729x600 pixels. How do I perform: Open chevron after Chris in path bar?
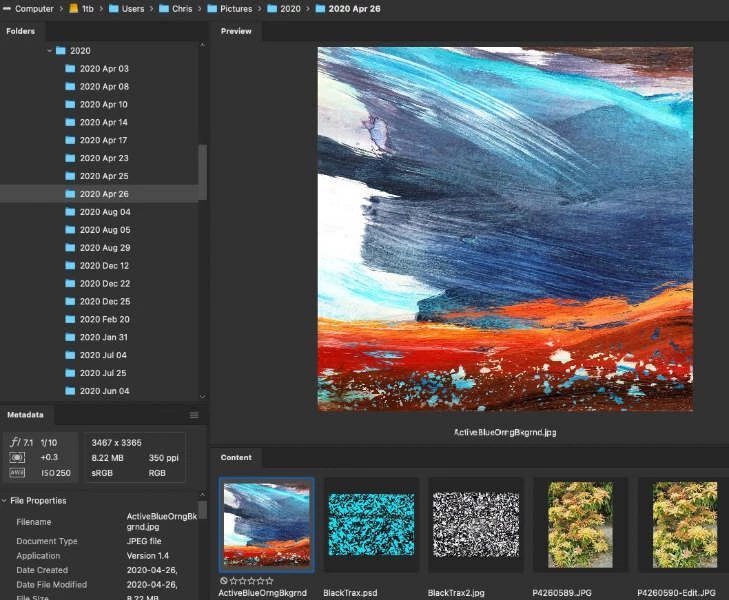click(x=199, y=8)
